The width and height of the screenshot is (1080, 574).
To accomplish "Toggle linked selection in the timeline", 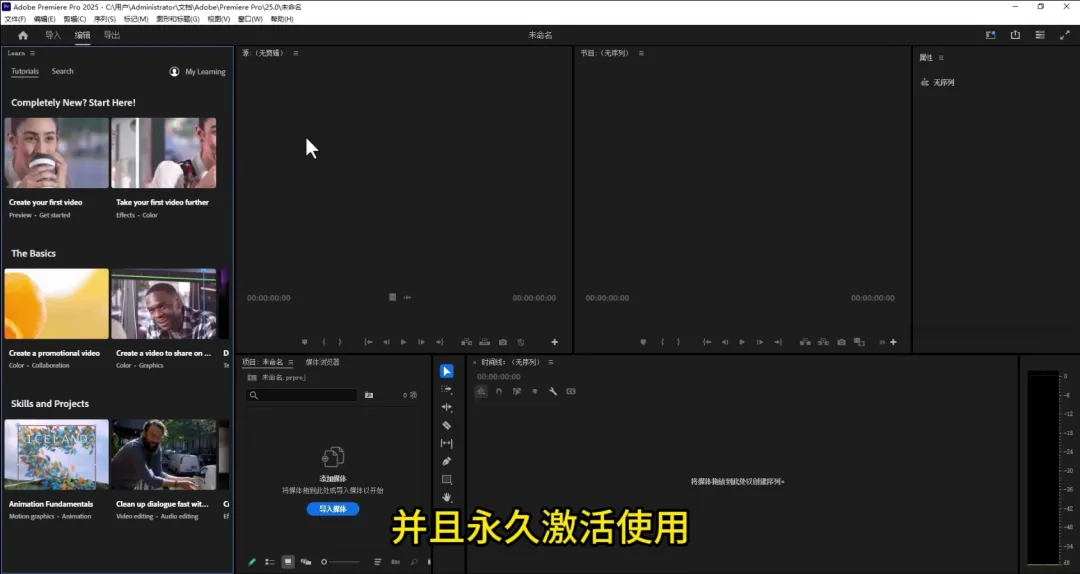I will (x=517, y=391).
